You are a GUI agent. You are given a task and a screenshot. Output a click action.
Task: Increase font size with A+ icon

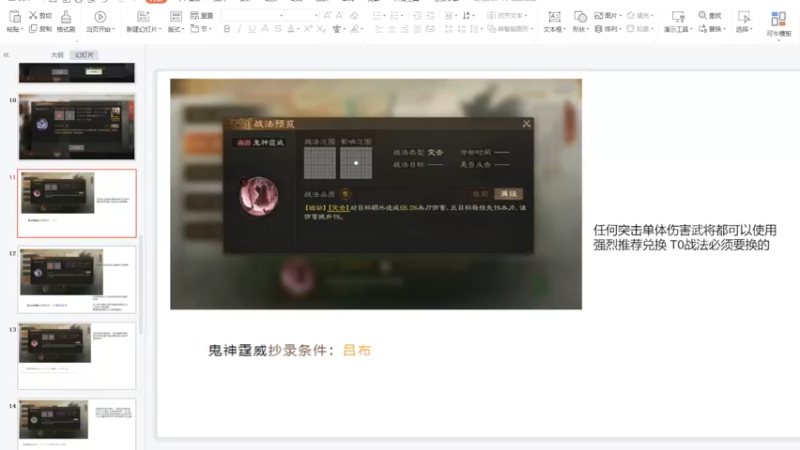(x=327, y=15)
